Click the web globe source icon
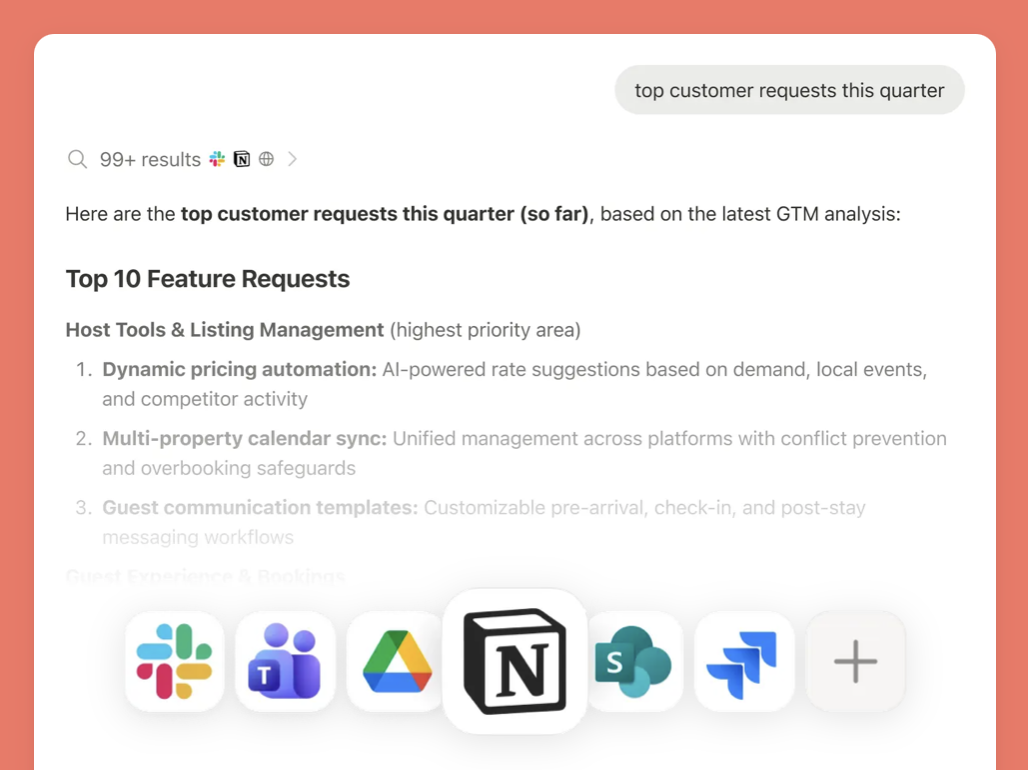This screenshot has width=1028, height=770. point(266,159)
